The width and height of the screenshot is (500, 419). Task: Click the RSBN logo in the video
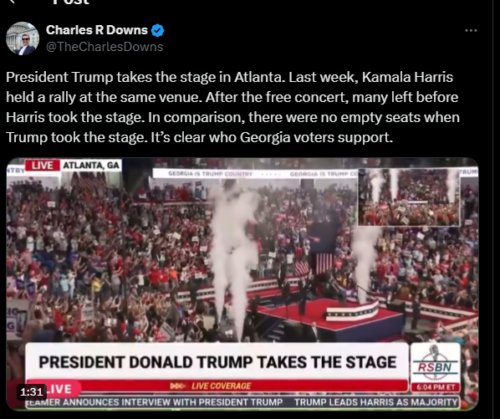click(435, 363)
